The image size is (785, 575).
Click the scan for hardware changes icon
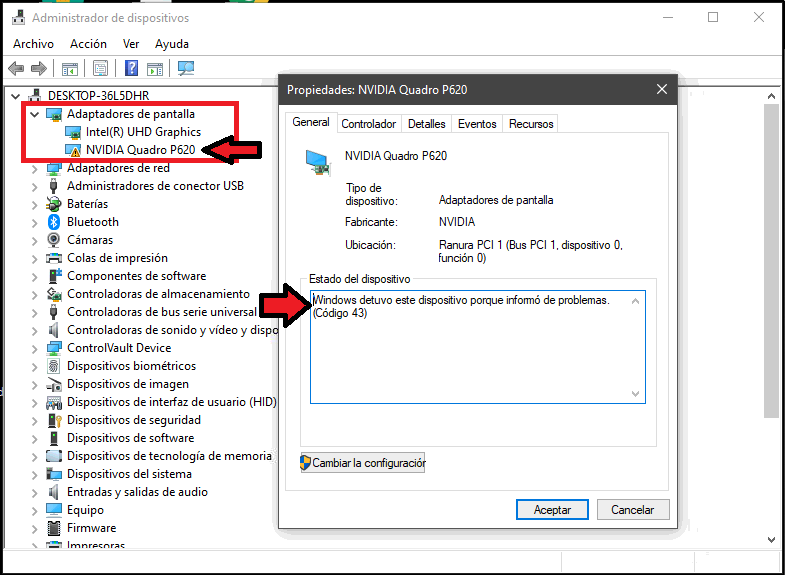tap(186, 68)
